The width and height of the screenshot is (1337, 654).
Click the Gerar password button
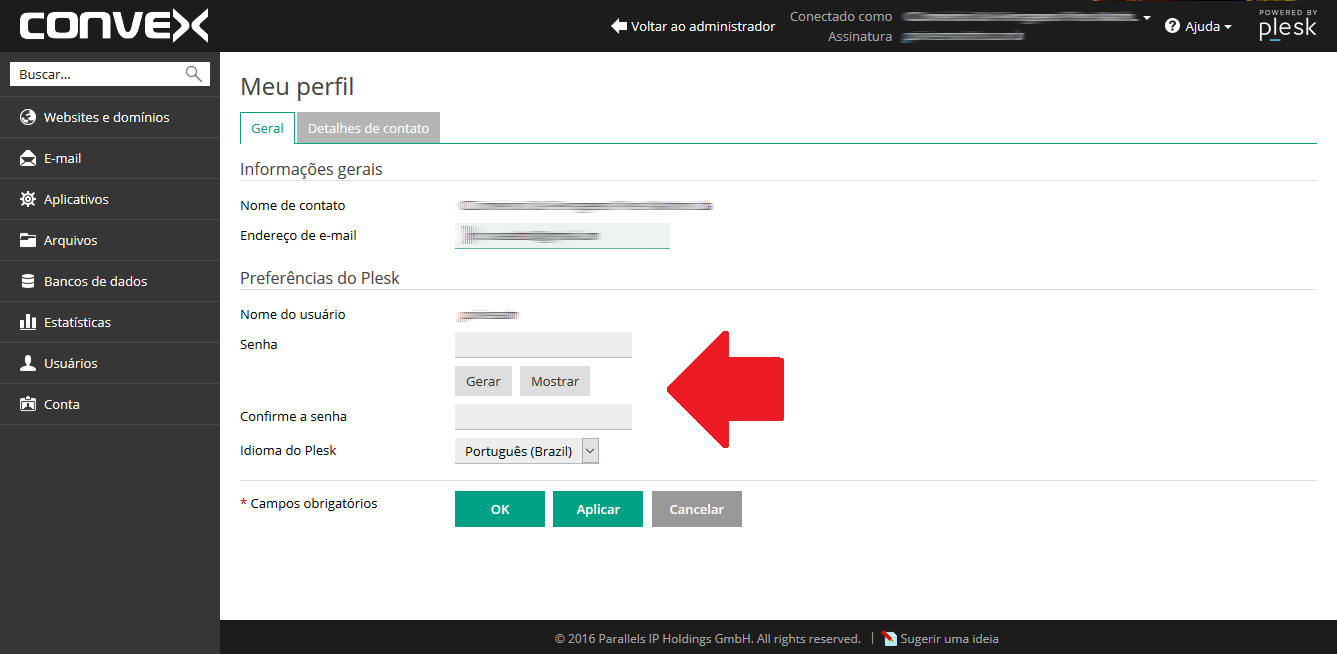pyautogui.click(x=483, y=381)
